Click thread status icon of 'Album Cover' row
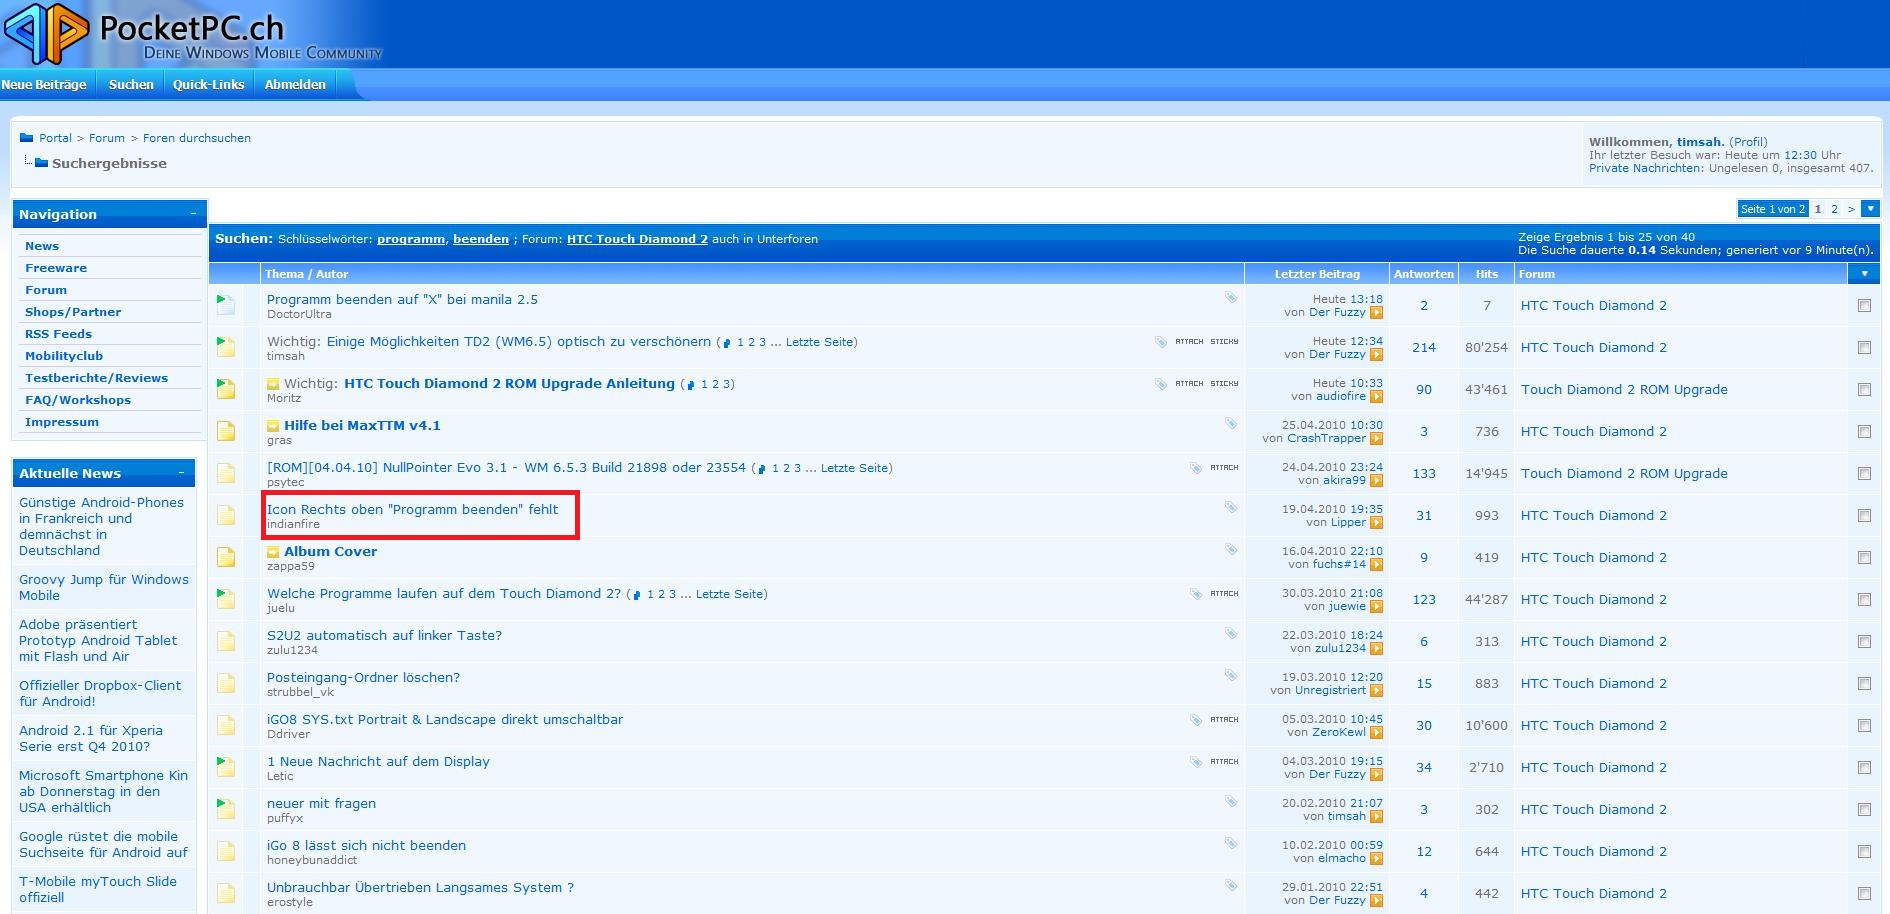 click(x=226, y=557)
